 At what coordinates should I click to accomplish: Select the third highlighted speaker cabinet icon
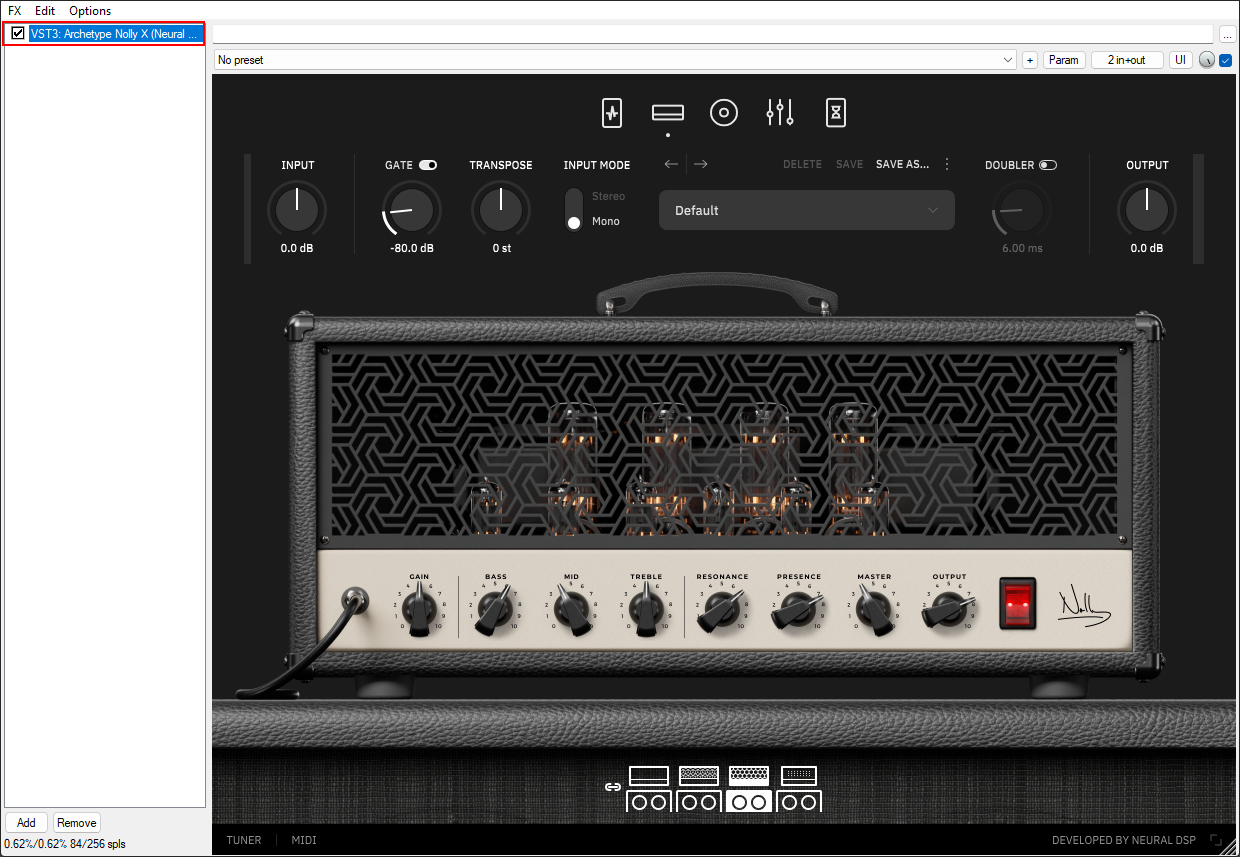749,801
